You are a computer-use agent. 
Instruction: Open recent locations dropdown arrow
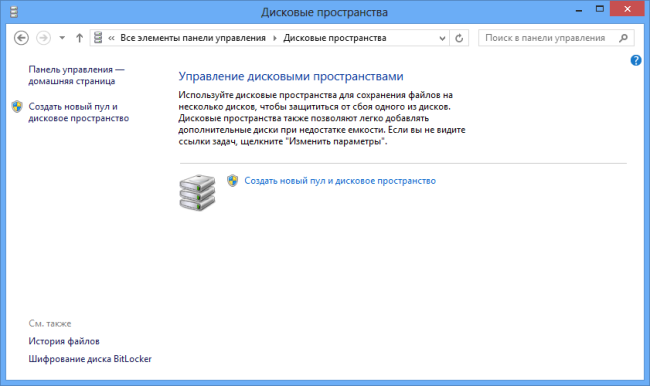point(62,38)
